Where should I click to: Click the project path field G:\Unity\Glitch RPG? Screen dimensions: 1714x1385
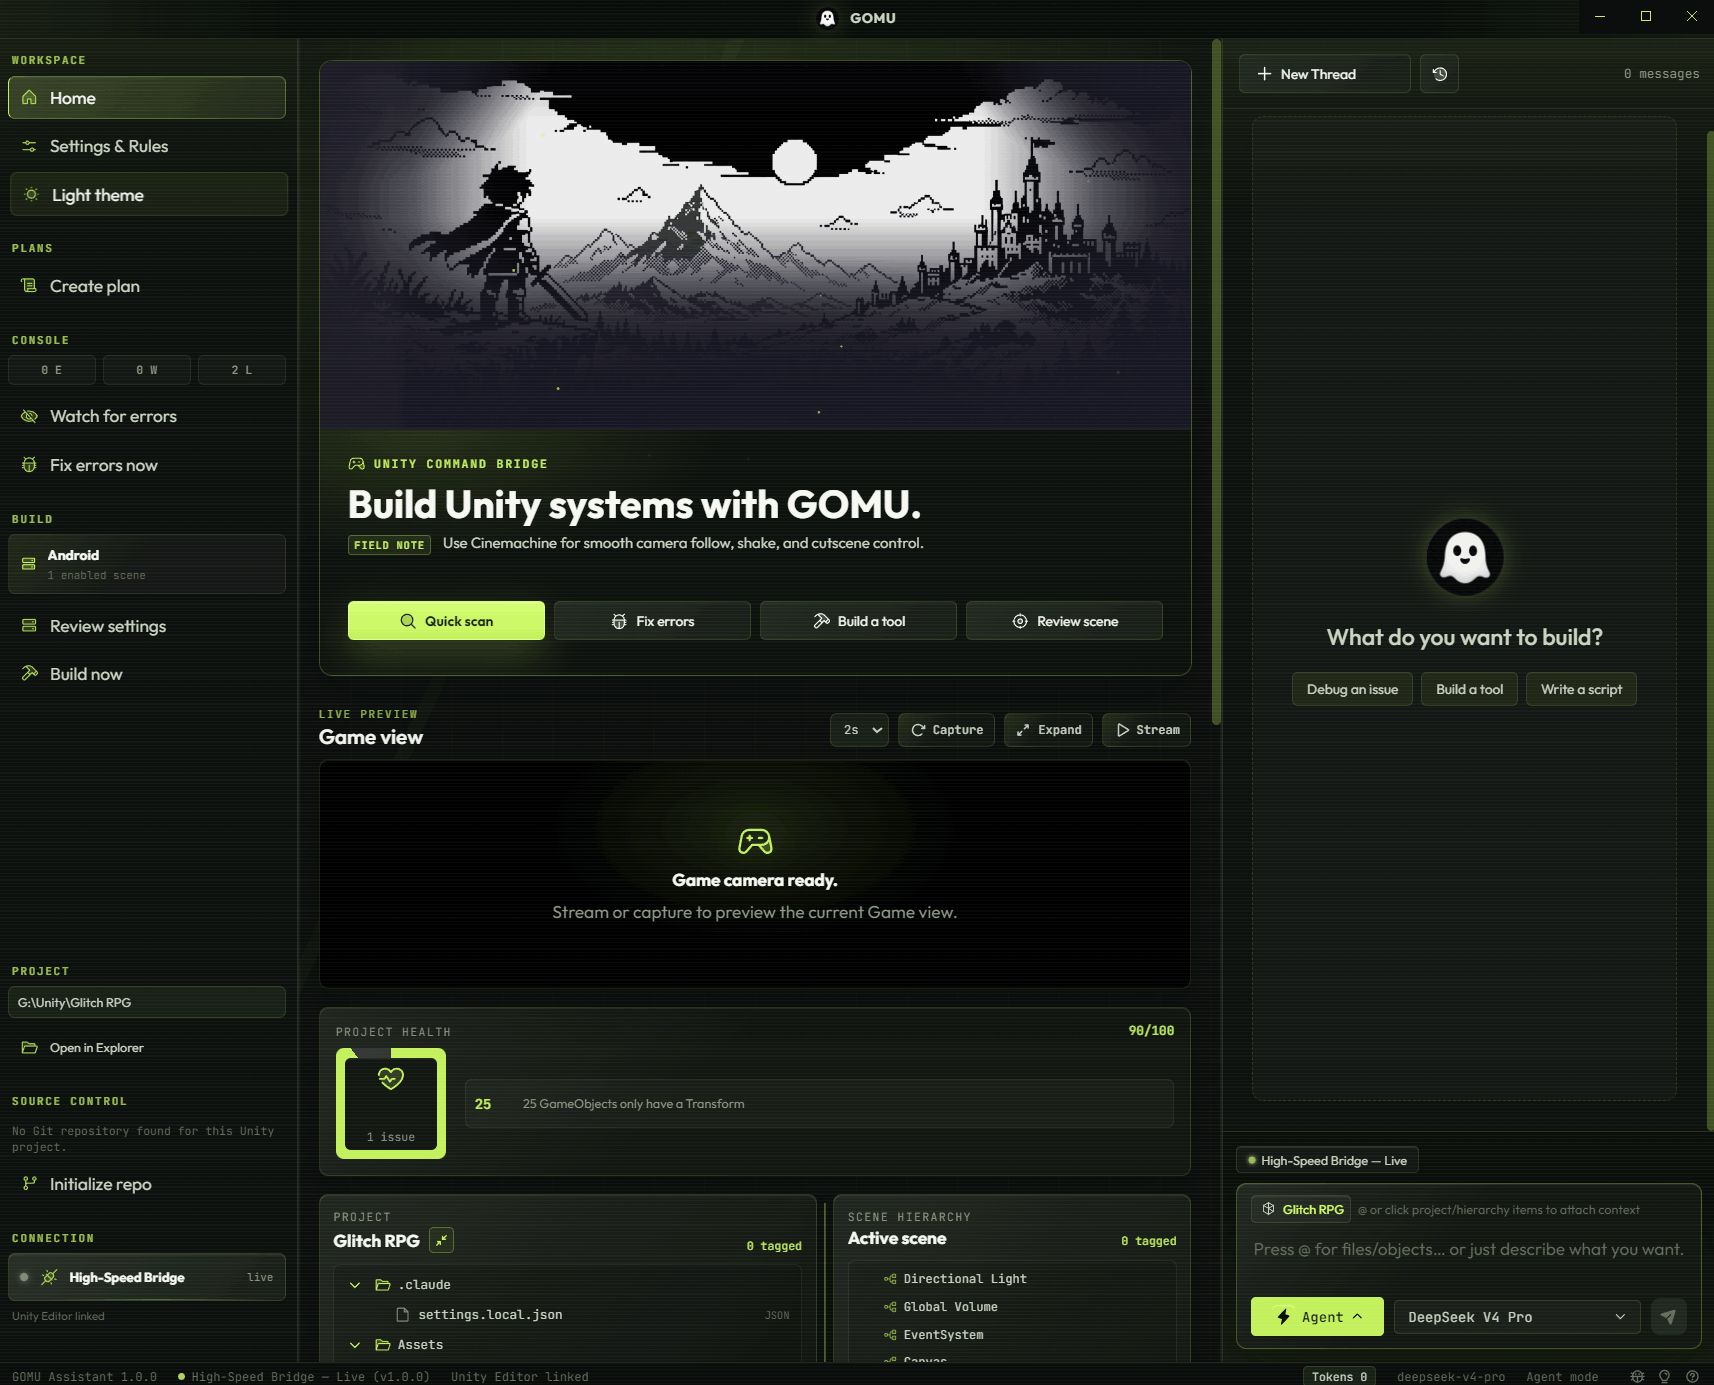147,1002
